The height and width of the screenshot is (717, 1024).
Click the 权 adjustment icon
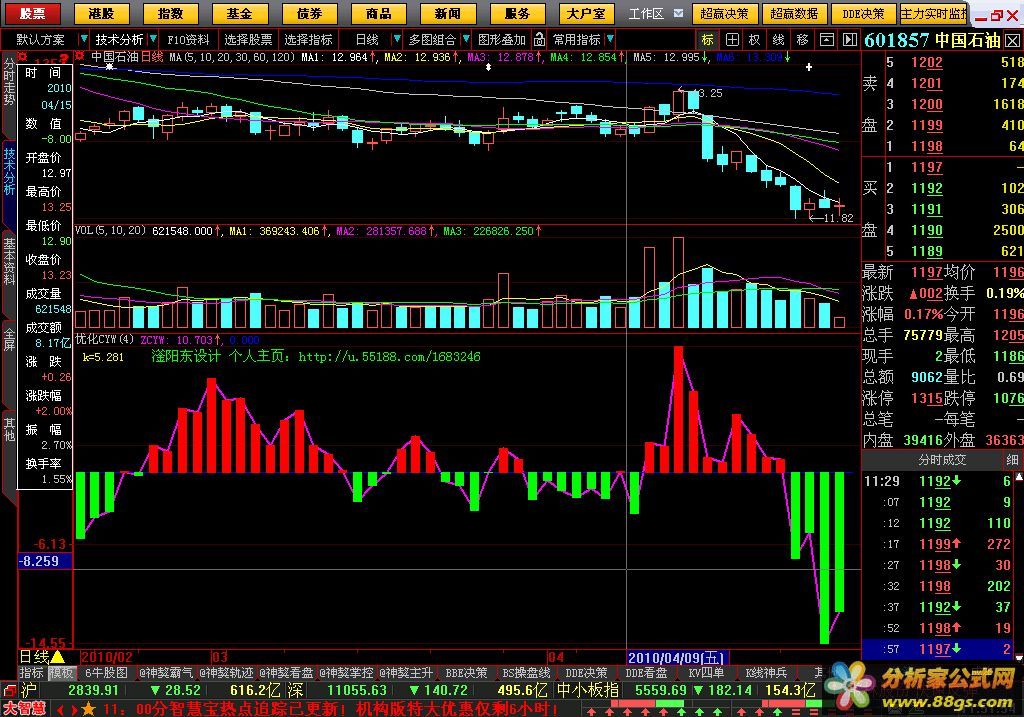(755, 39)
